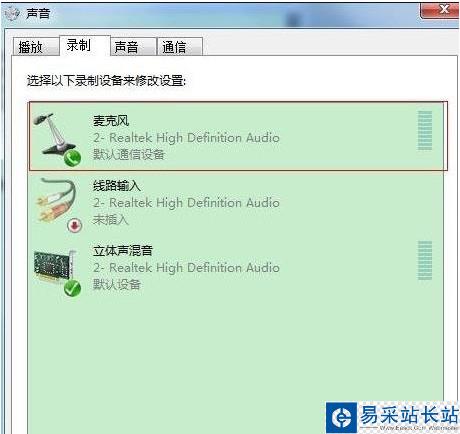460x434 pixels.
Task: Open the 声音 tab
Action: [x=133, y=47]
